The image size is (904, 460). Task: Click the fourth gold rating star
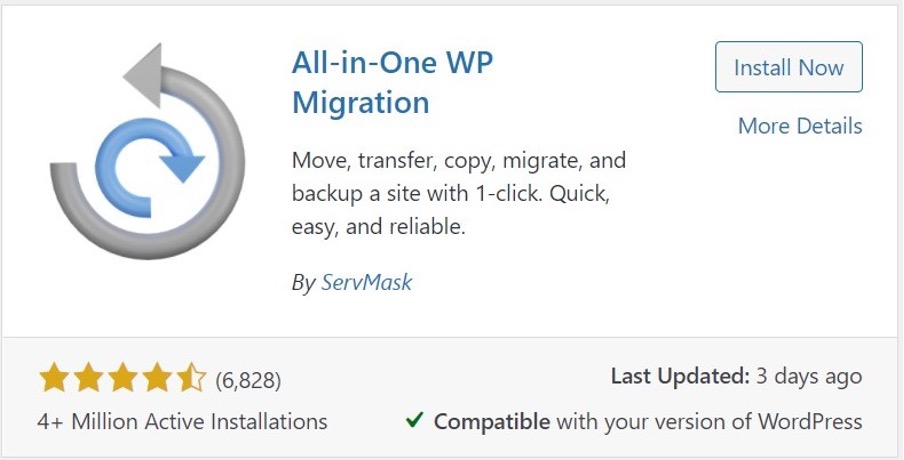click(155, 379)
